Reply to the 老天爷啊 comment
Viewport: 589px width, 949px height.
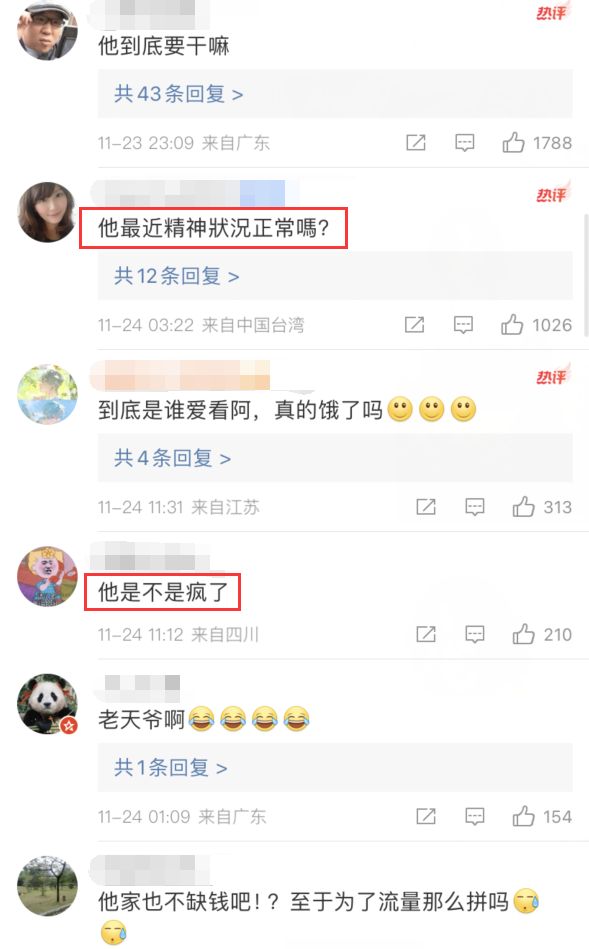click(x=475, y=816)
